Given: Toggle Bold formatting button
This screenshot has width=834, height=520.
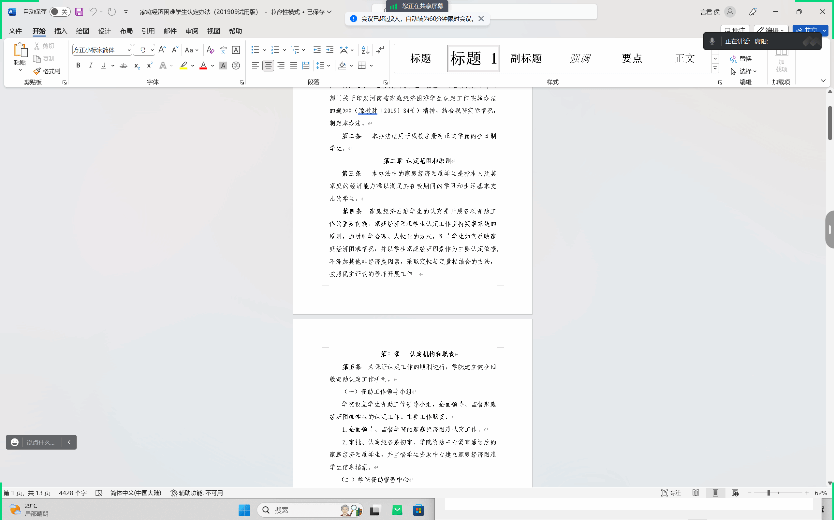Looking at the screenshot, I should 78,66.
